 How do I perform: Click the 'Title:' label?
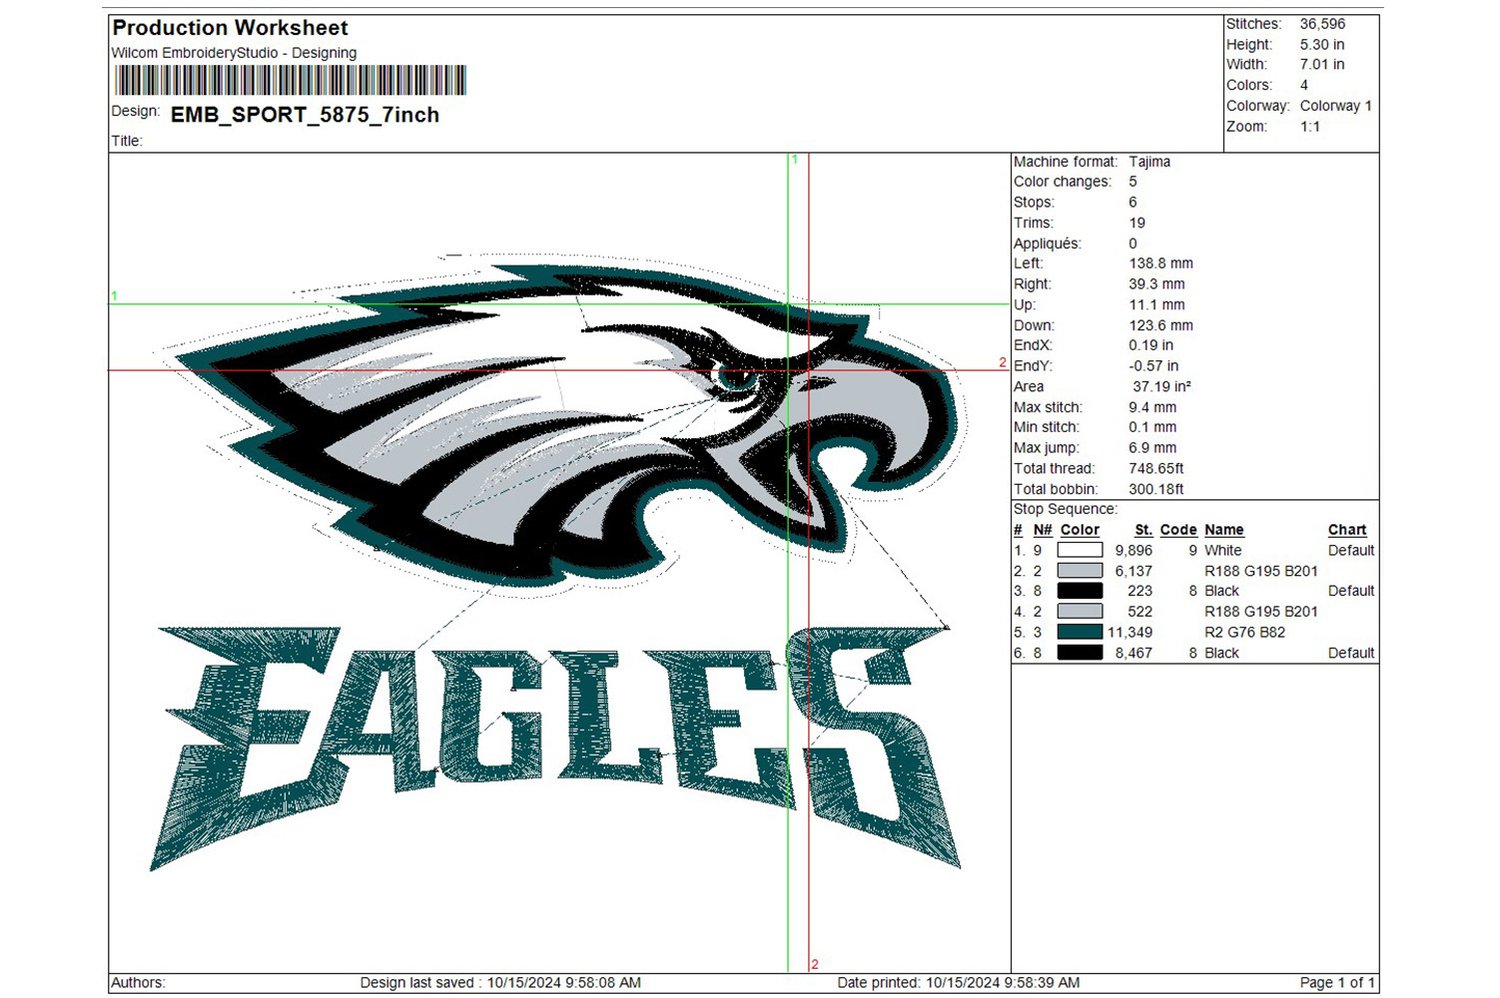click(x=127, y=141)
